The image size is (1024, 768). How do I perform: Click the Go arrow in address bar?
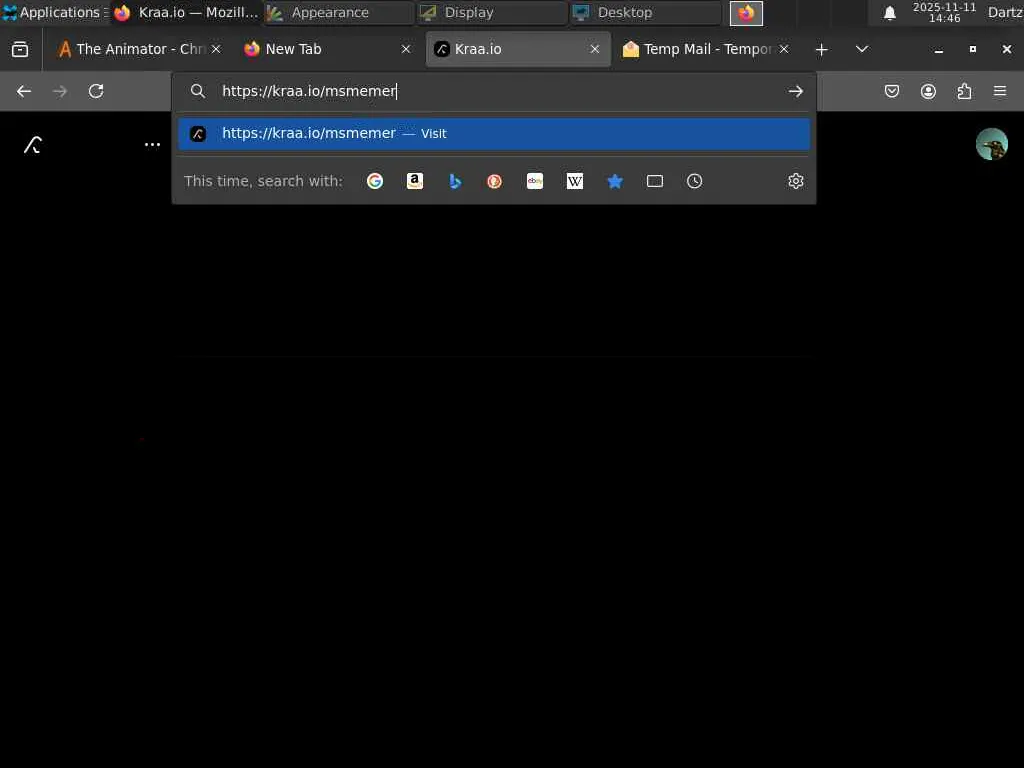(x=795, y=91)
